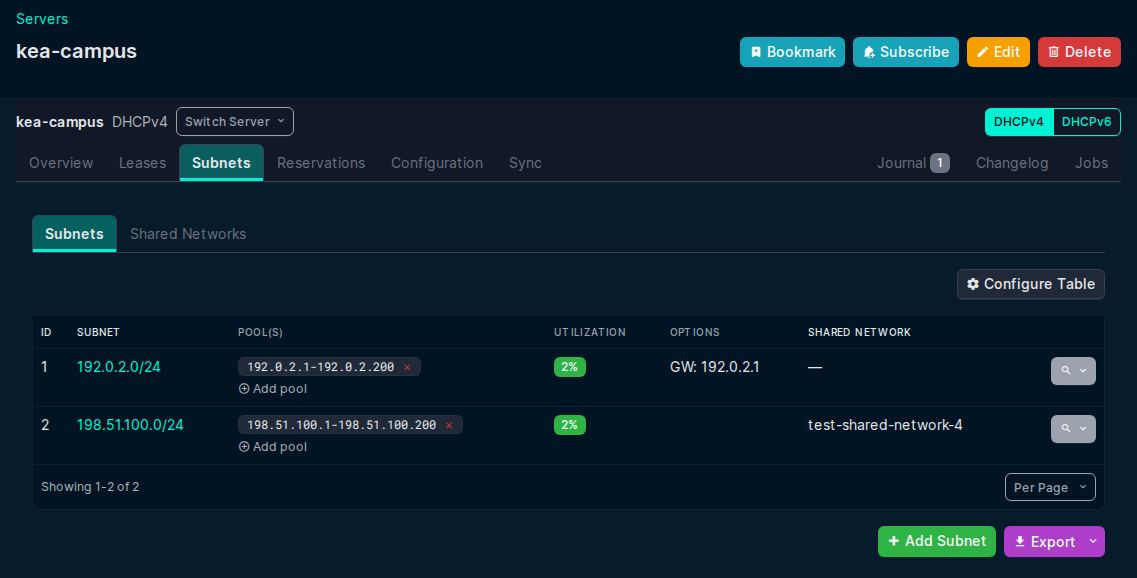Go to Servers breadcrumb
Image resolution: width=1137 pixels, height=578 pixels.
[x=42, y=19]
